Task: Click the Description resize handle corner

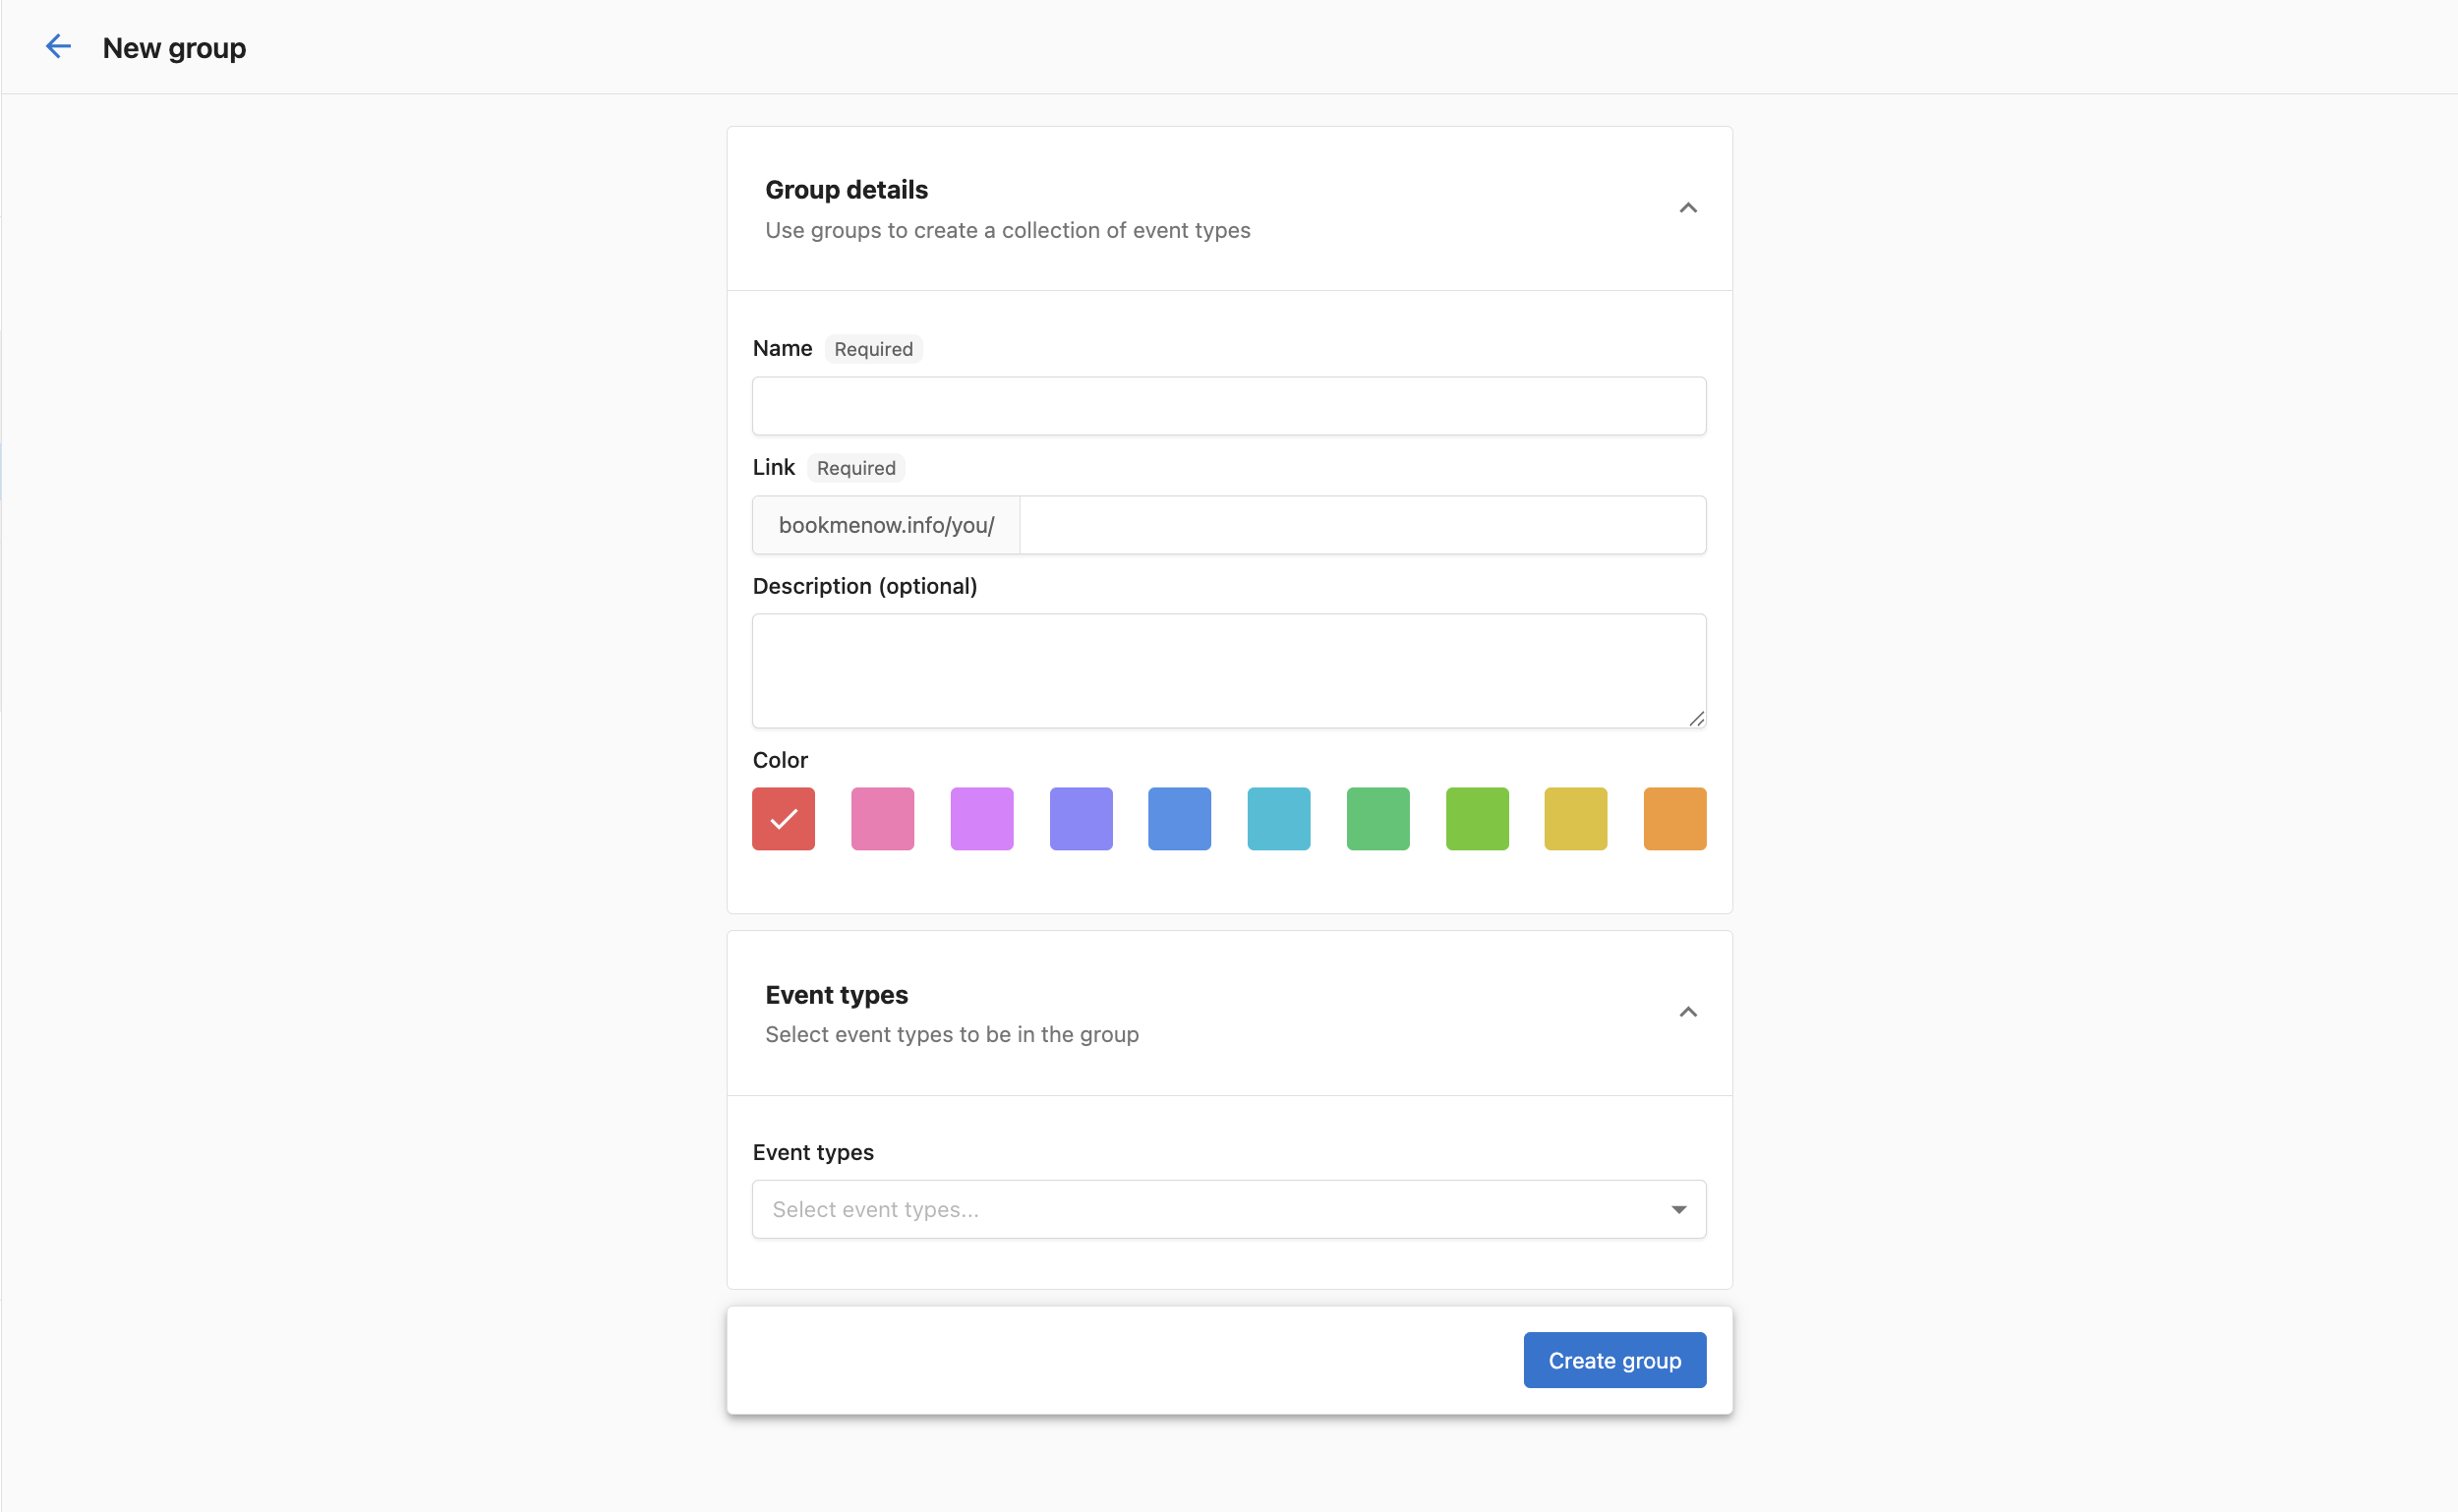Action: click(1696, 718)
